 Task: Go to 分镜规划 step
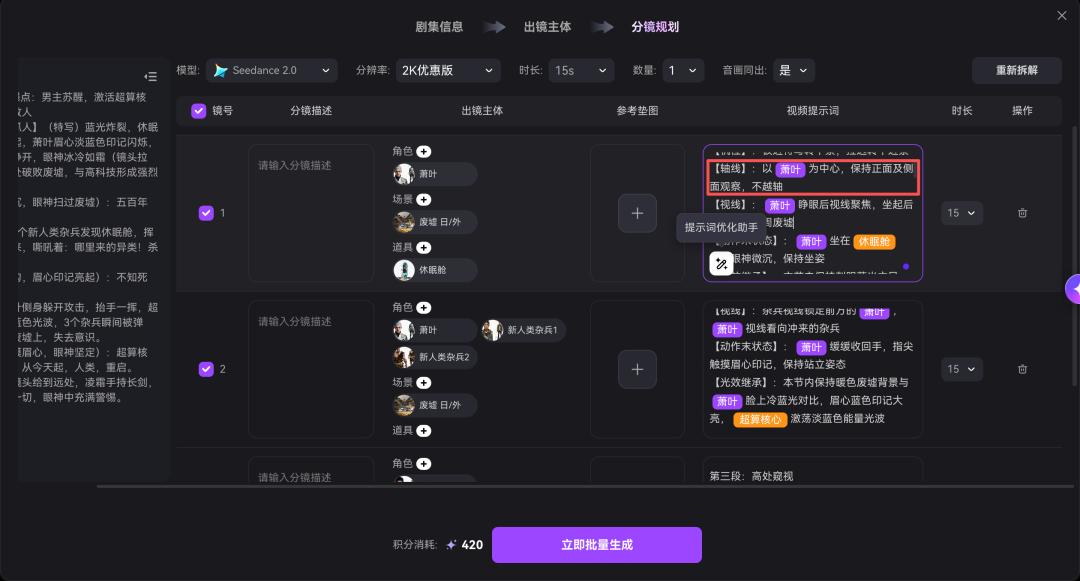click(x=655, y=27)
